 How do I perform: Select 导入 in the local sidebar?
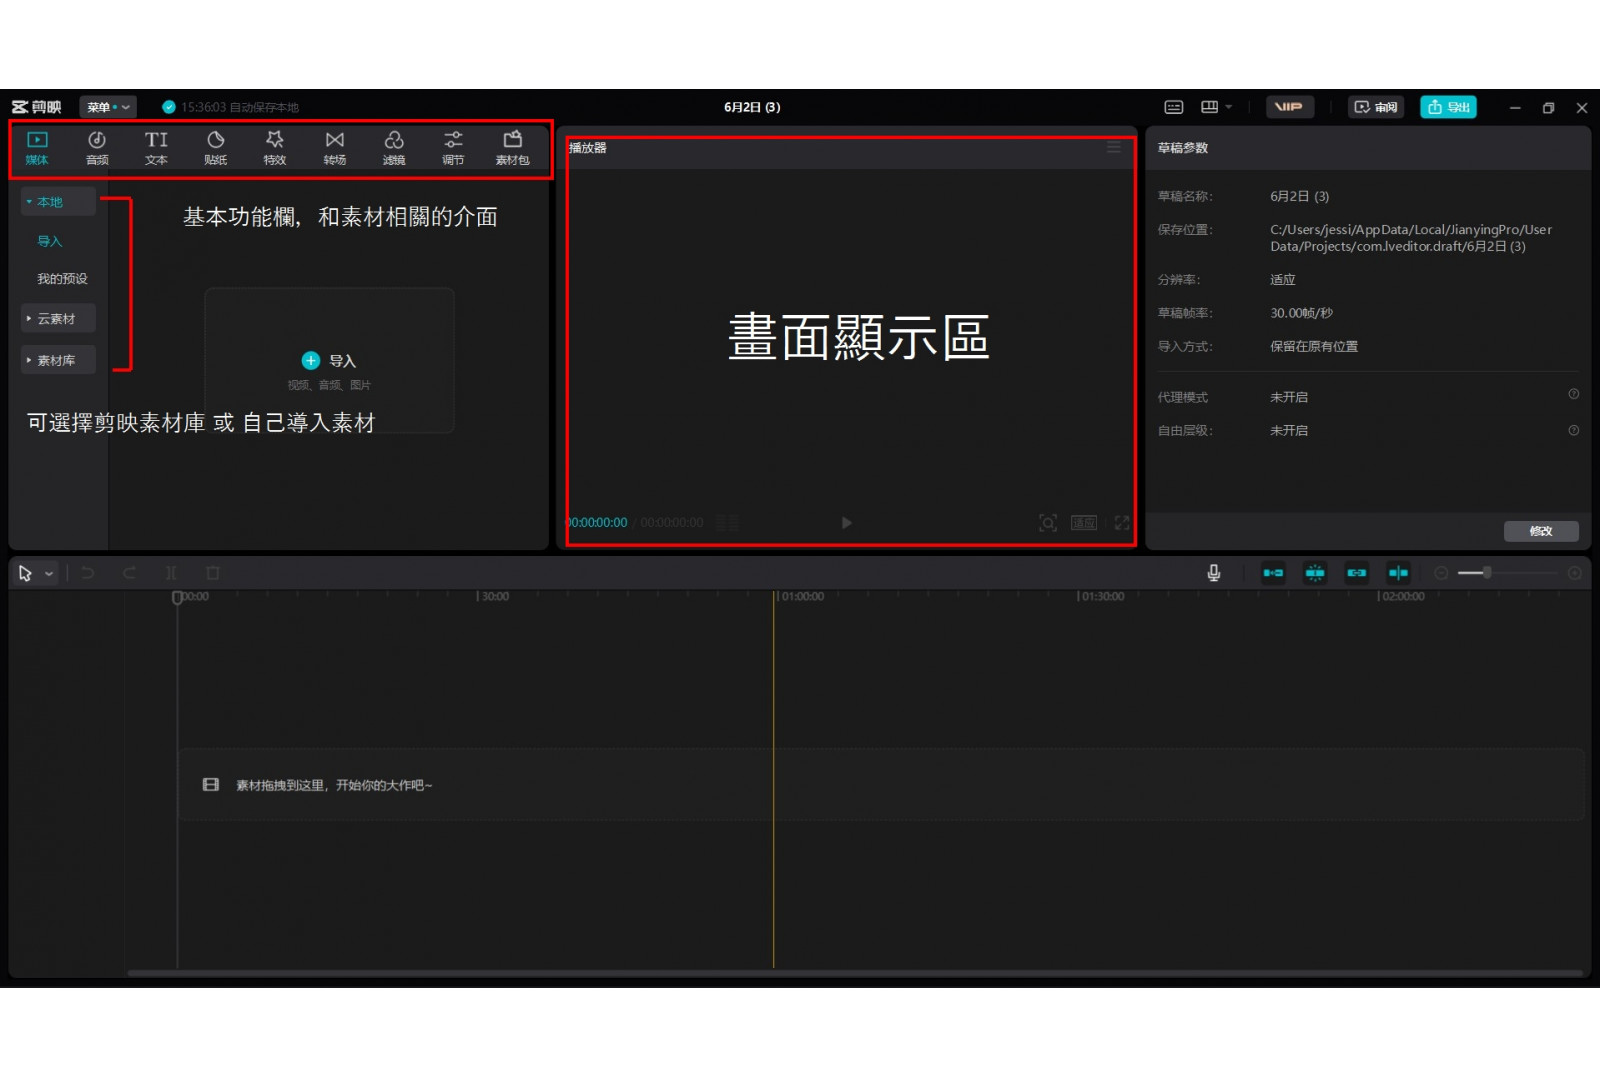50,241
